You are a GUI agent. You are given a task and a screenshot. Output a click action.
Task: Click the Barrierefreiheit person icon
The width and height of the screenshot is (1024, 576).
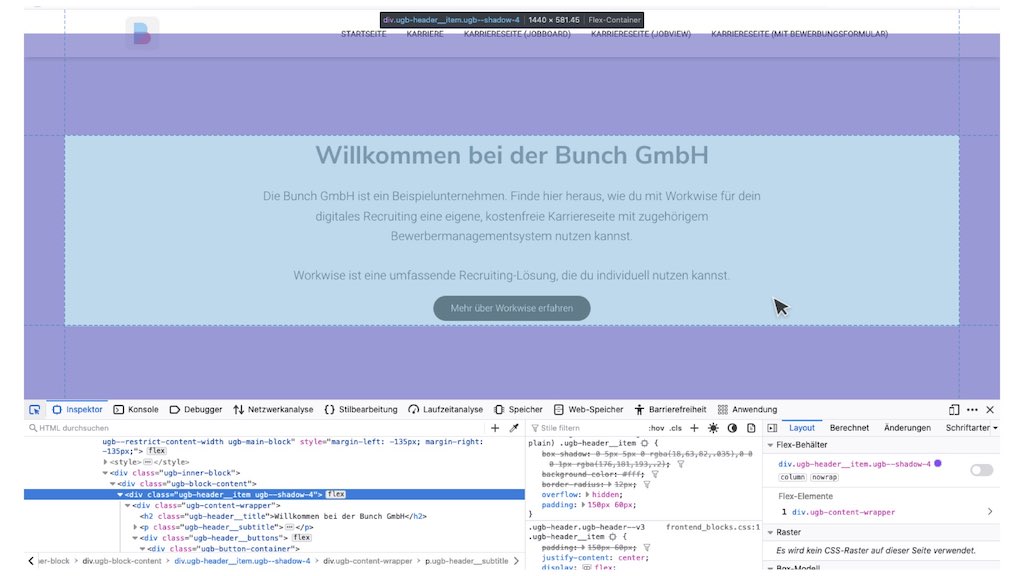coord(639,409)
